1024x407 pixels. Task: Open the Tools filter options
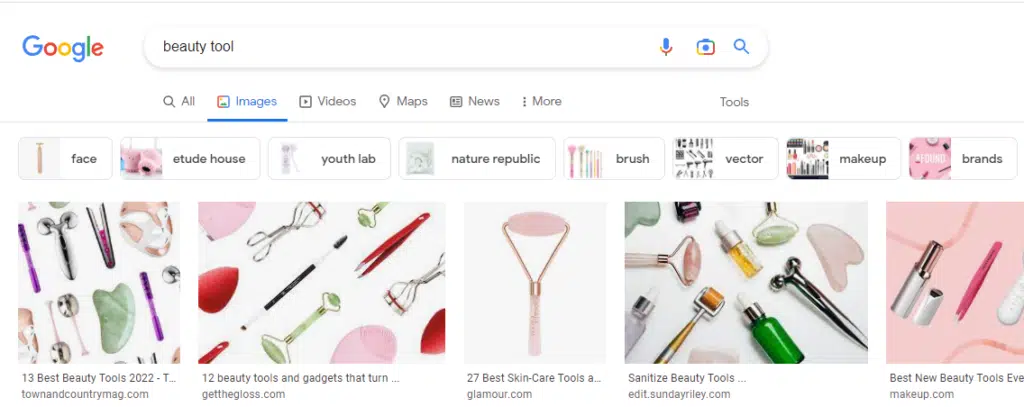point(734,102)
